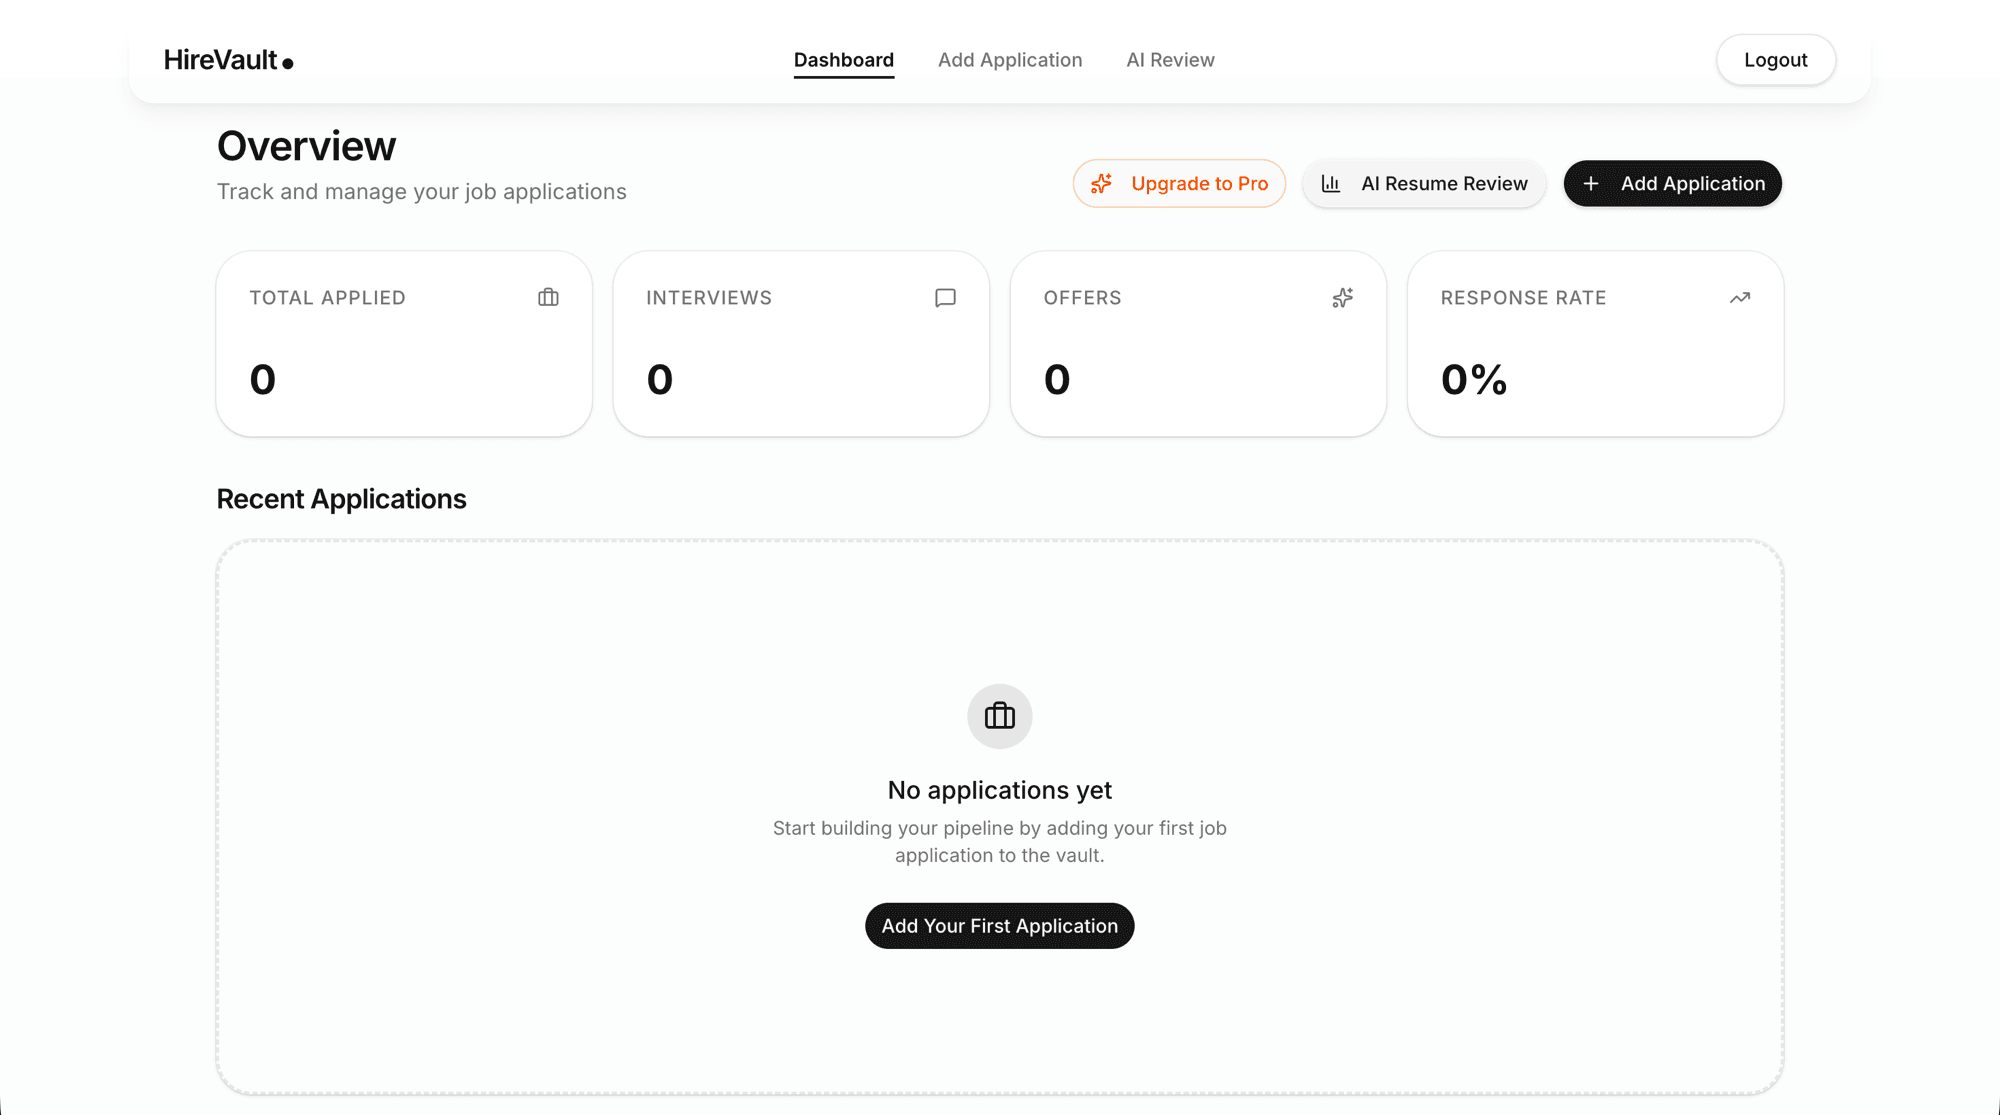Click the HireVault logo
The height and width of the screenshot is (1115, 2000).
click(x=228, y=60)
